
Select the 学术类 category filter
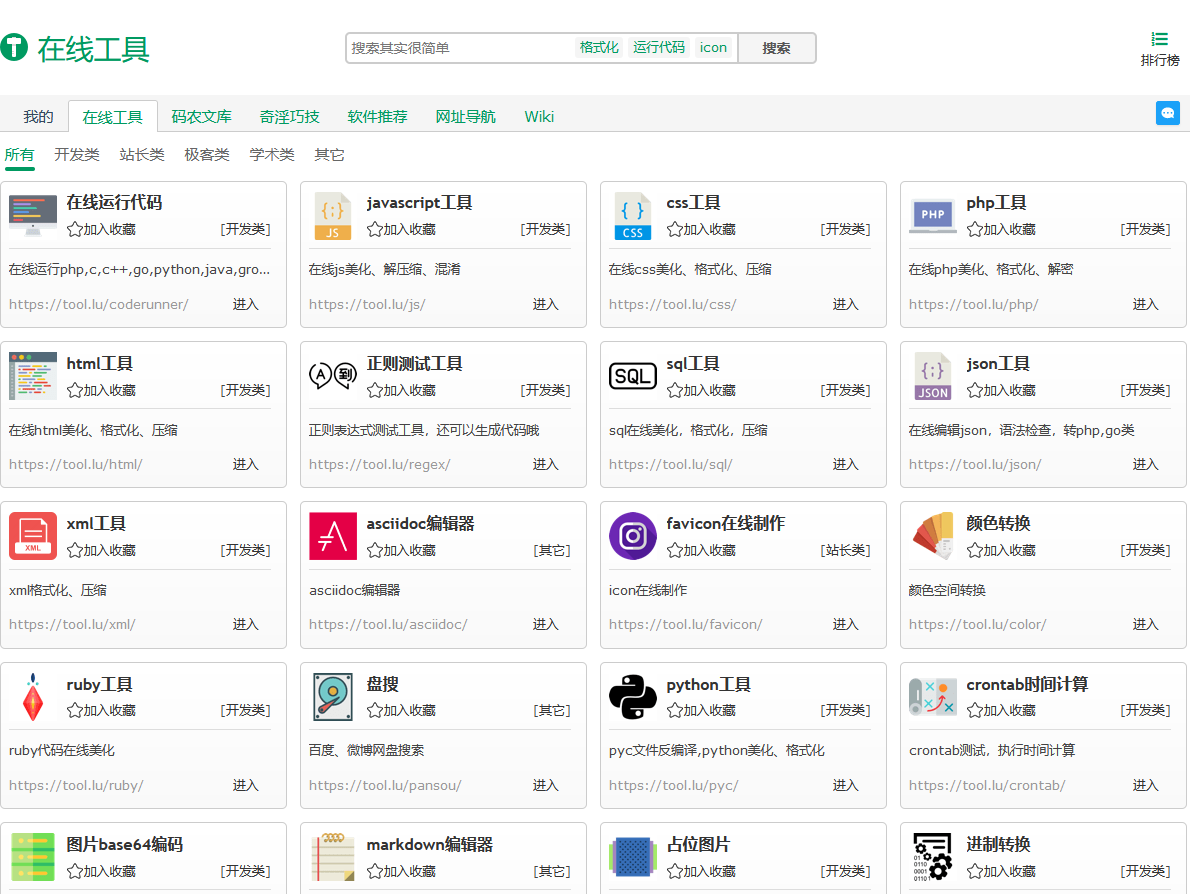coord(272,154)
